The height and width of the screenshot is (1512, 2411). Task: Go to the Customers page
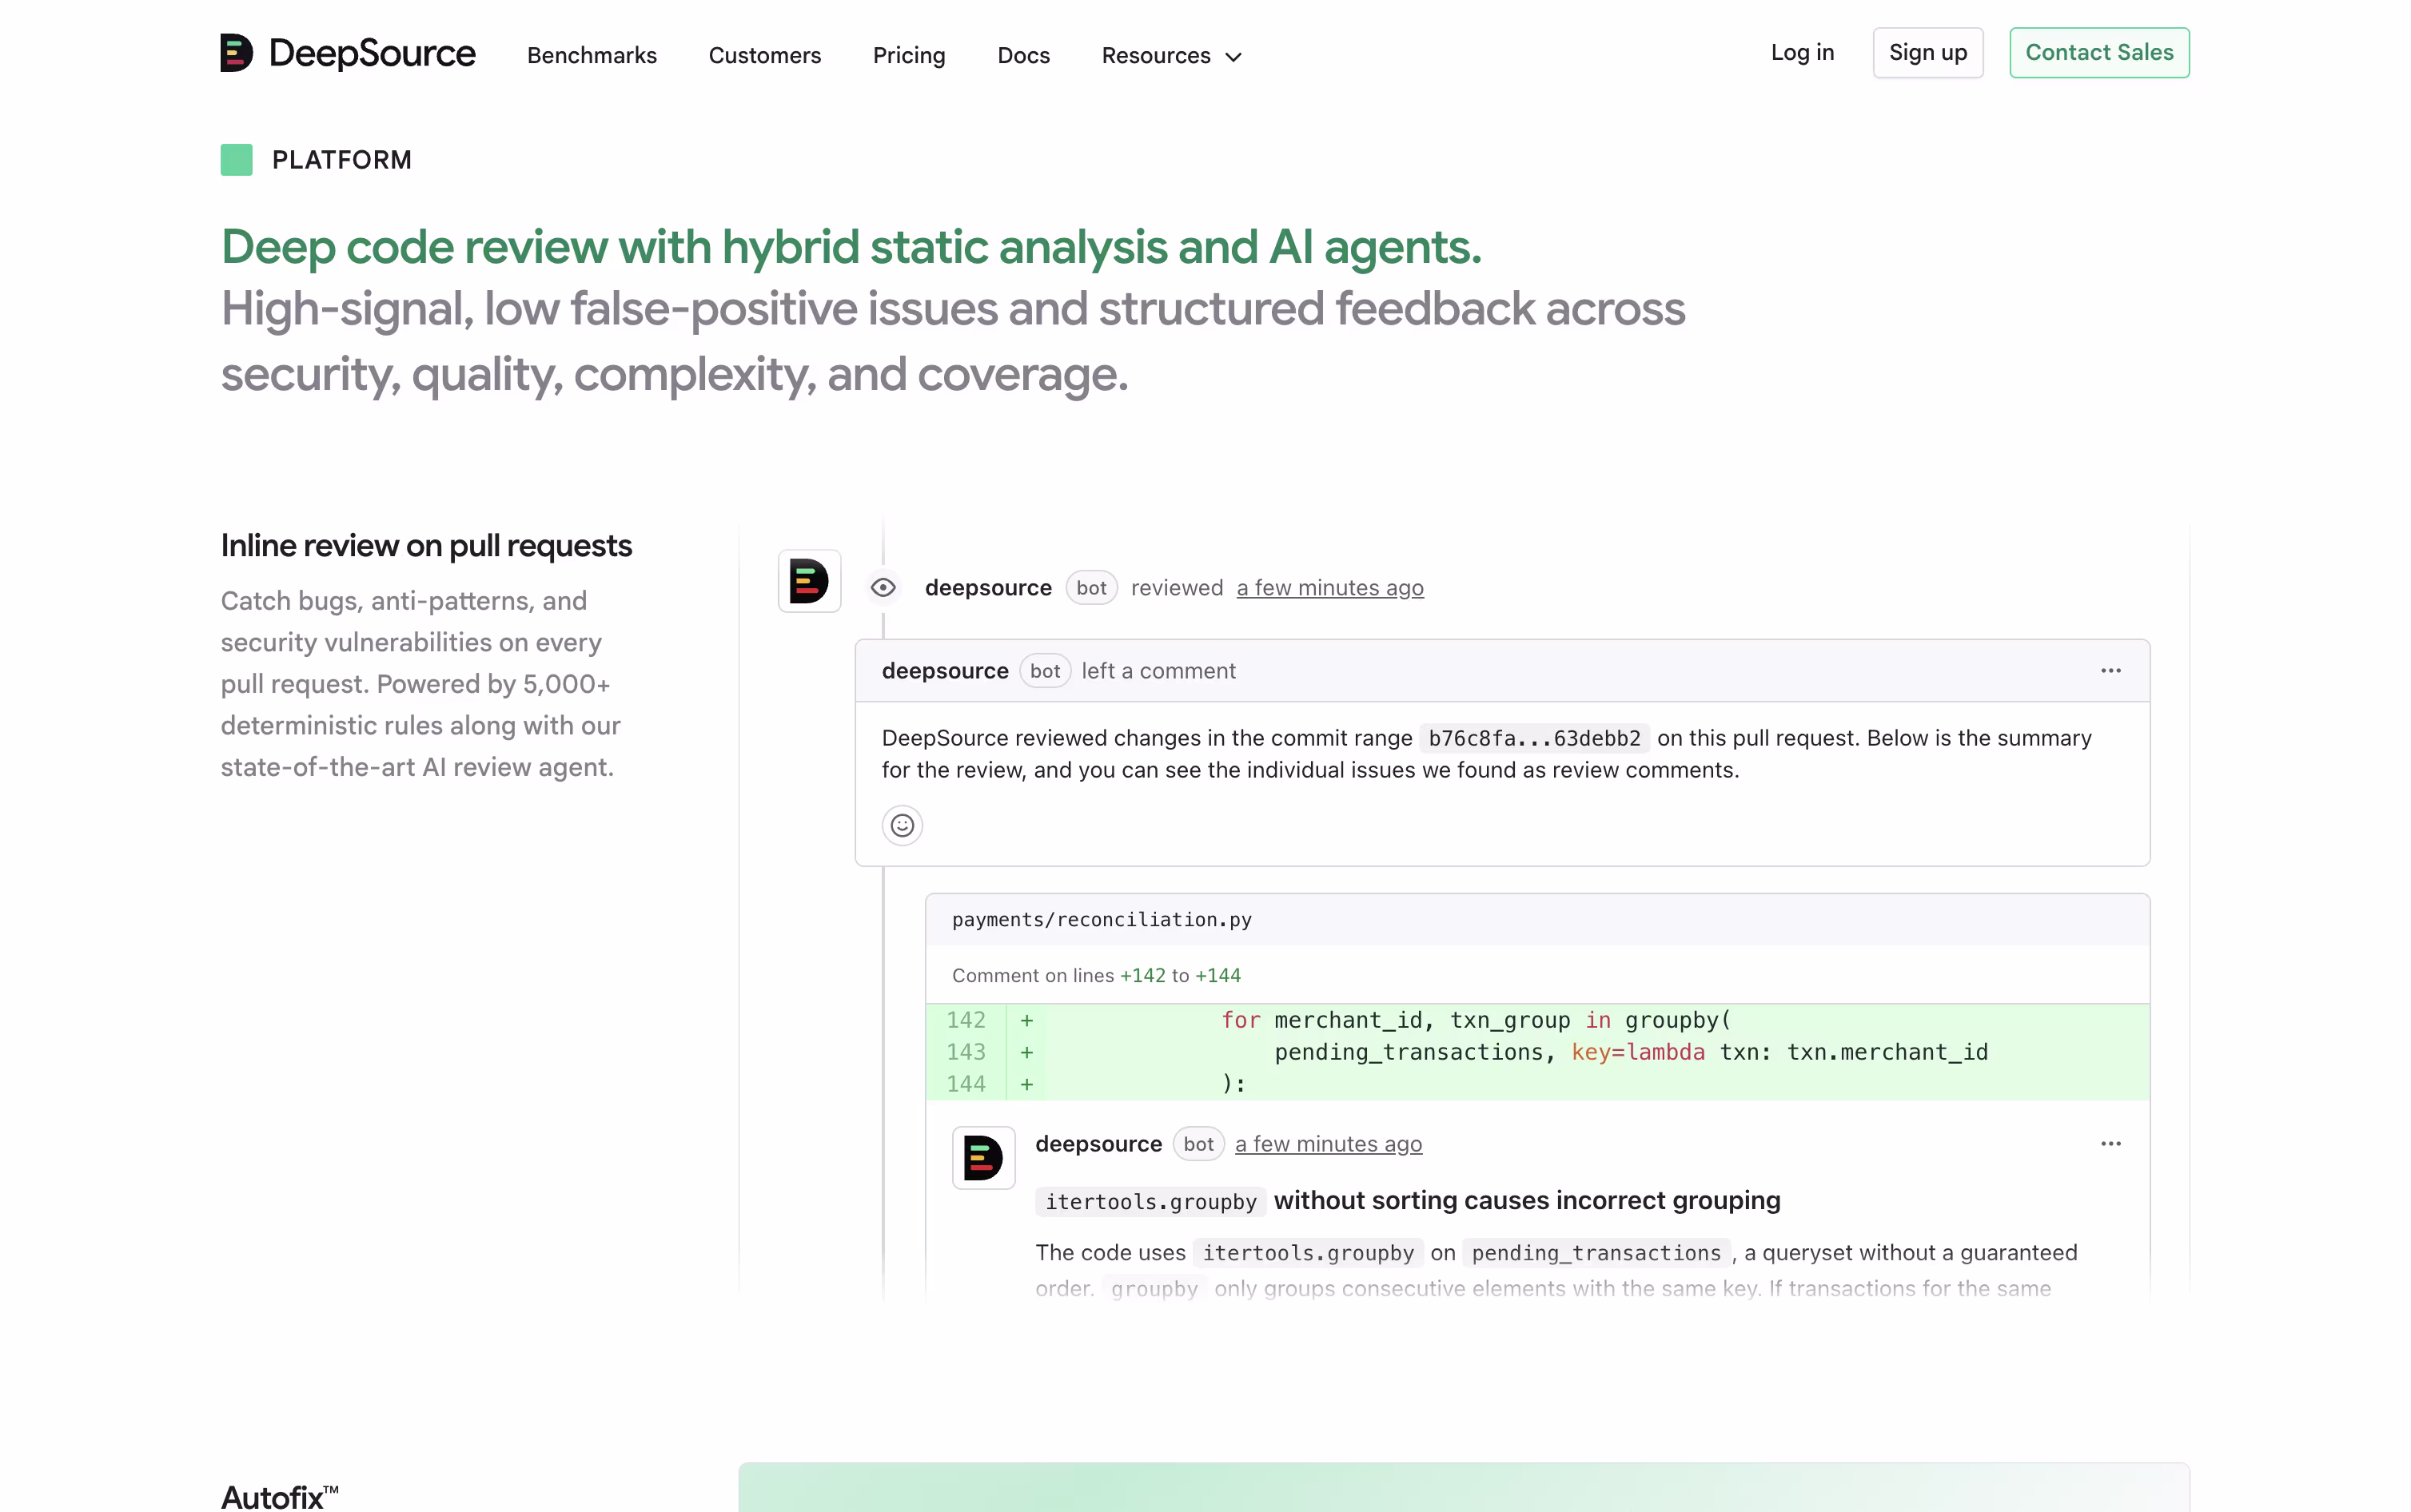click(x=765, y=55)
